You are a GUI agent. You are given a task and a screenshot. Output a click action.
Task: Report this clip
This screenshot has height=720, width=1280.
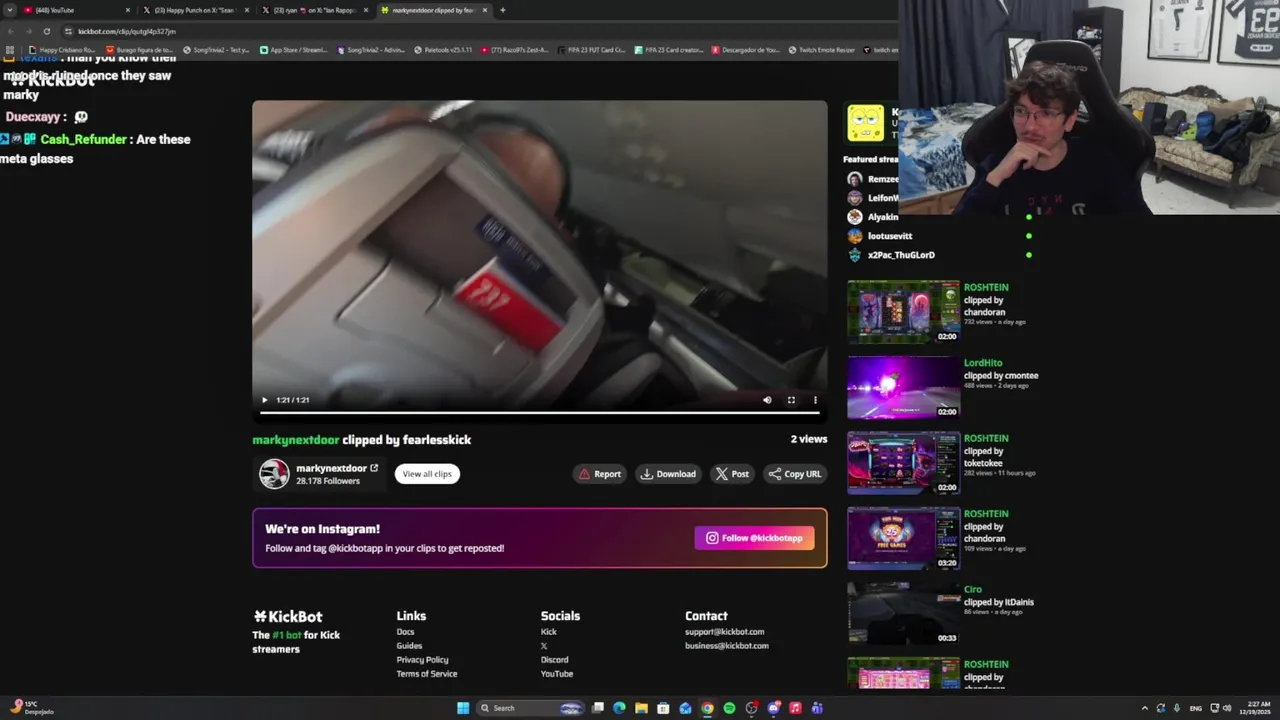point(600,474)
